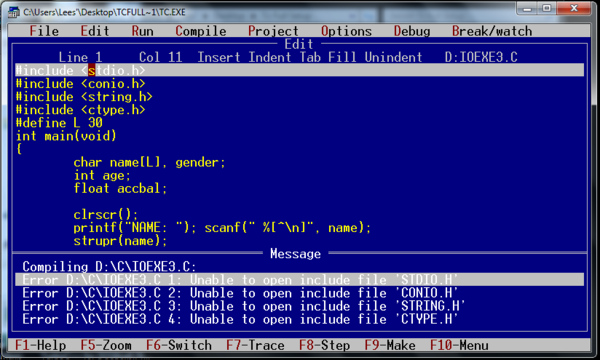Close the TC.EXE window
Screen dimensions: 600x360
pyautogui.click(x=574, y=8)
